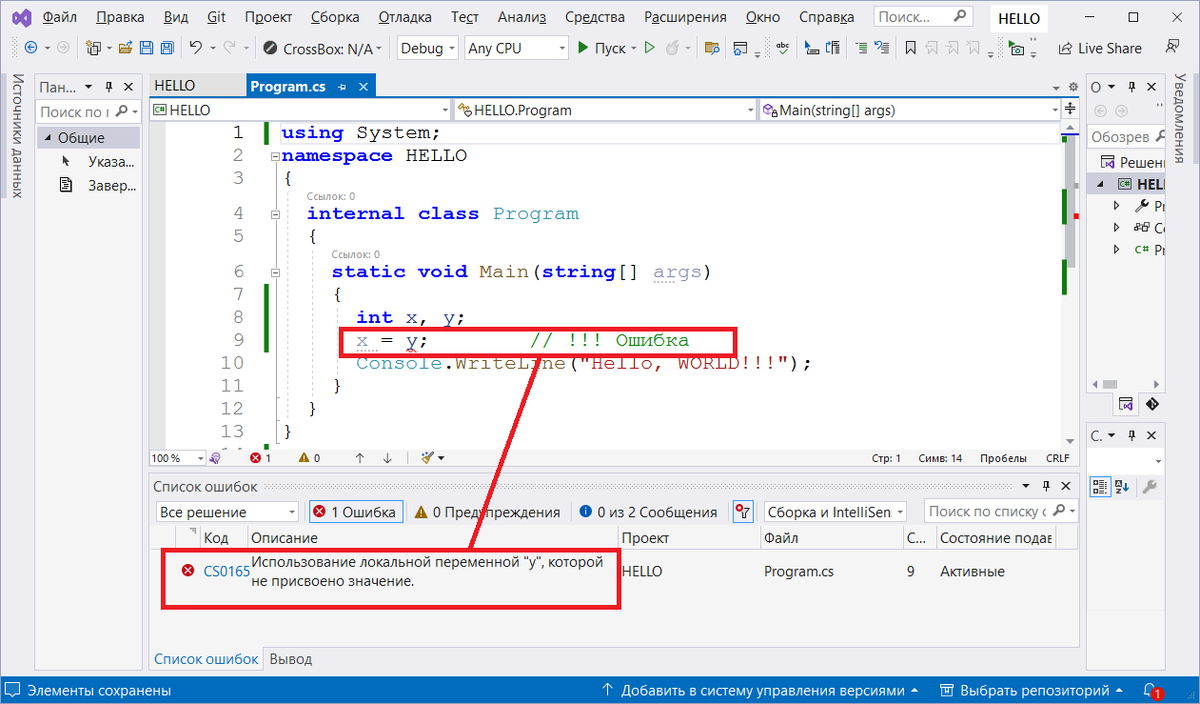Close the Program.cs tab
Viewport: 1200px width, 704px height.
click(362, 87)
